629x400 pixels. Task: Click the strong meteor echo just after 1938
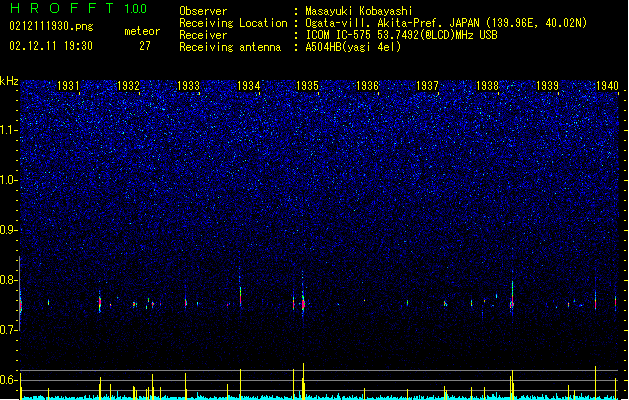512,297
